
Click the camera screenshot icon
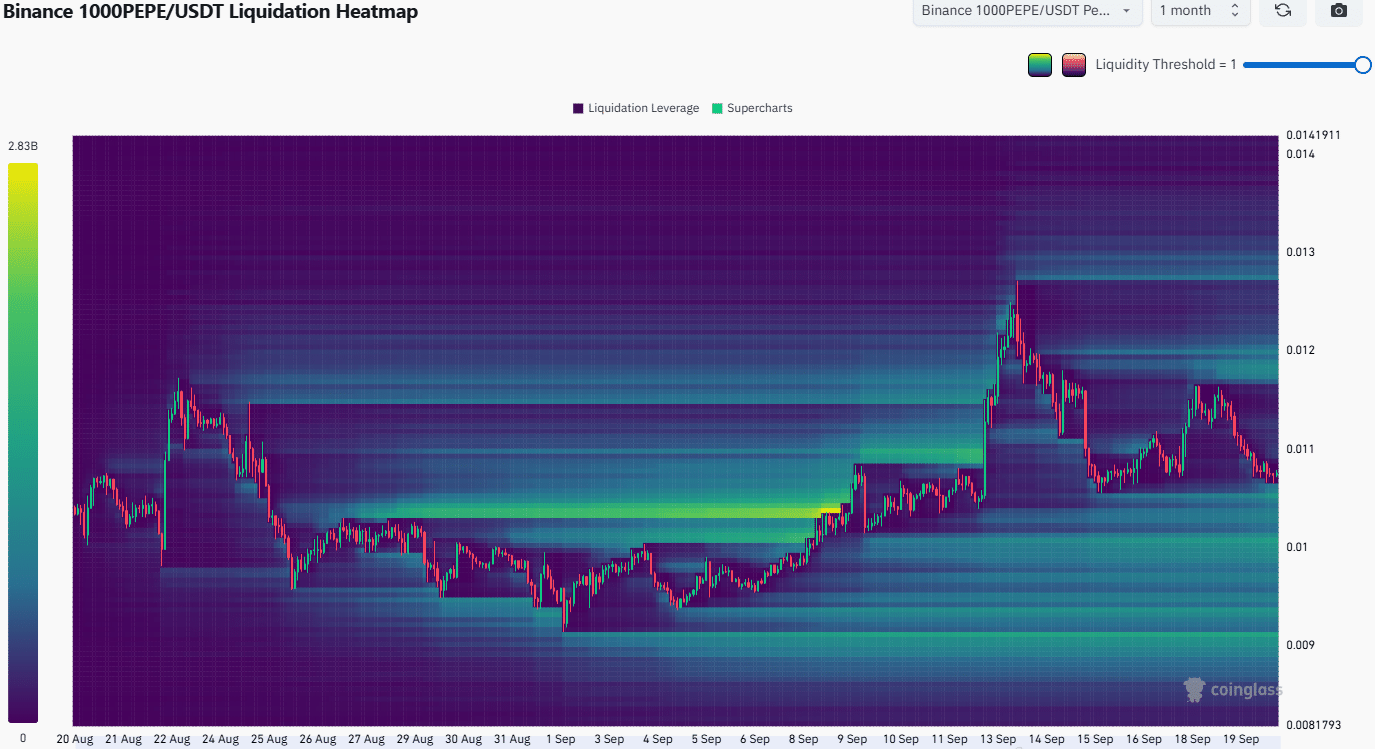(1339, 11)
